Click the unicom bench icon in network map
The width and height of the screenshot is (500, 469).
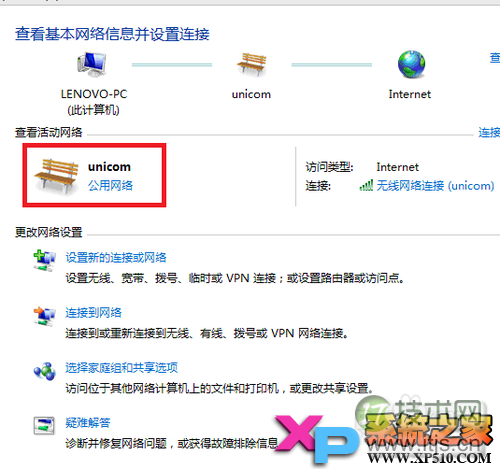point(252,64)
